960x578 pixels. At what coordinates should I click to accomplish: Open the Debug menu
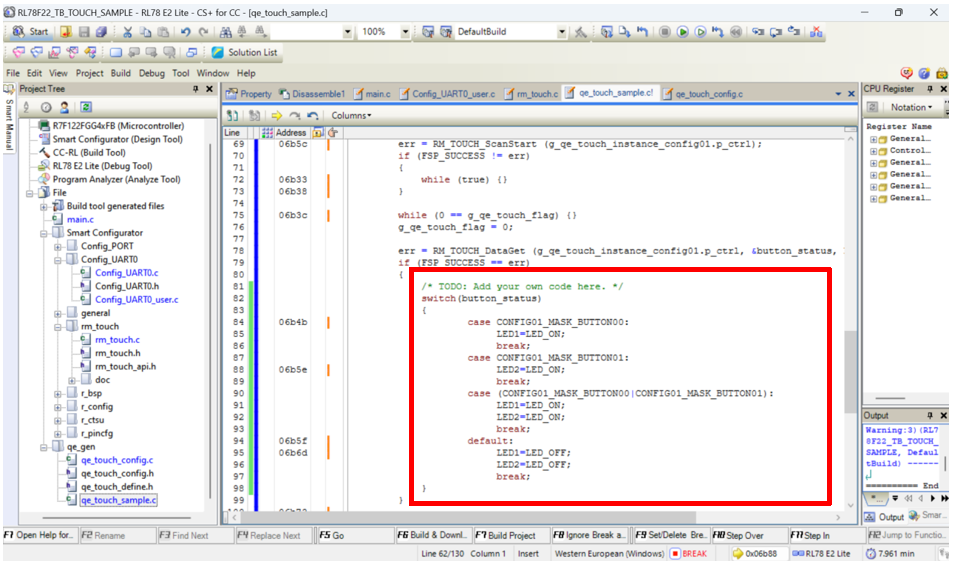pyautogui.click(x=152, y=73)
